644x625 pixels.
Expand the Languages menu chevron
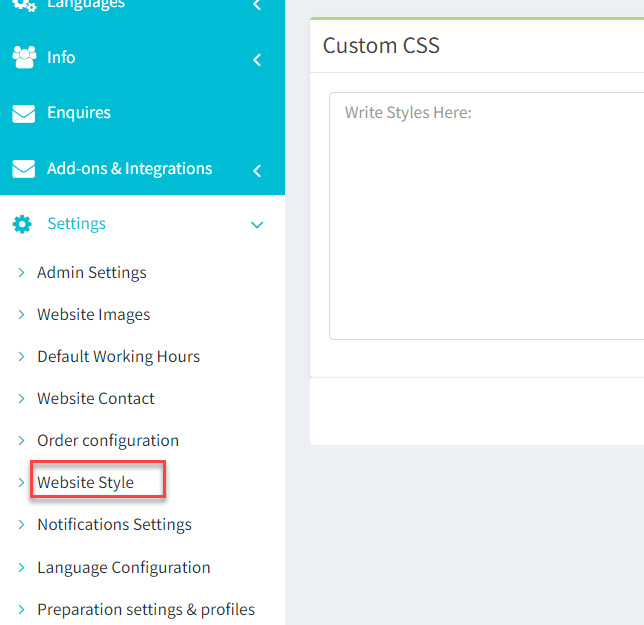click(257, 5)
